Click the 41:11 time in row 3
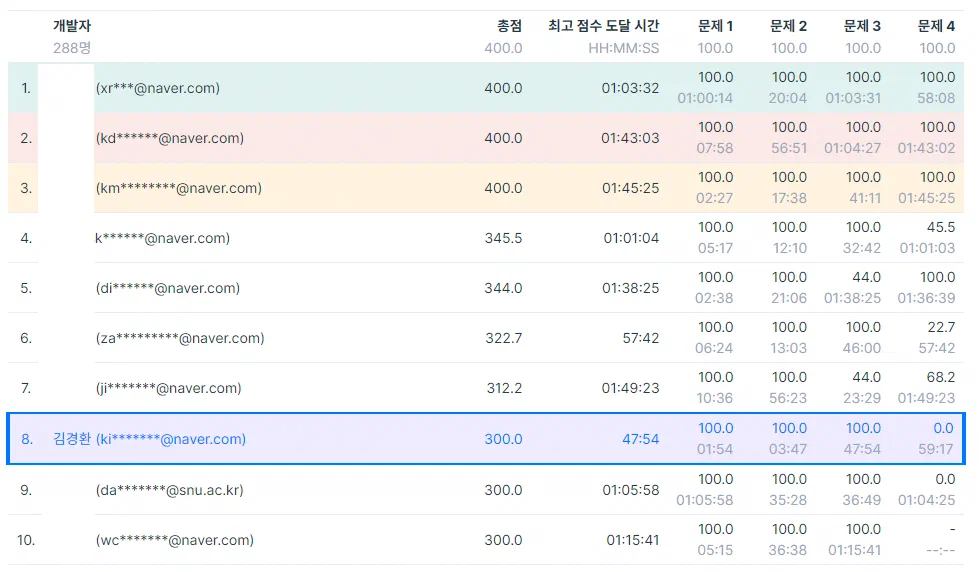This screenshot has width=979, height=572. (865, 198)
